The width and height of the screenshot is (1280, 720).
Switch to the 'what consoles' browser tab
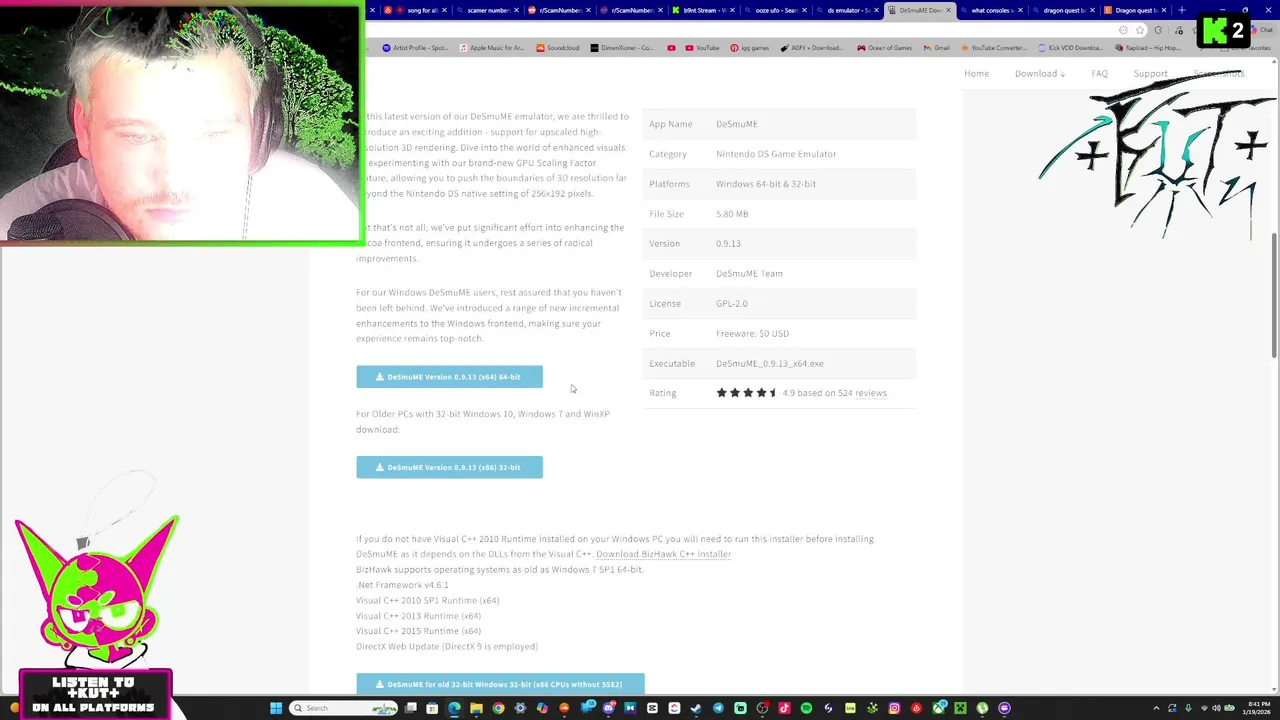992,10
